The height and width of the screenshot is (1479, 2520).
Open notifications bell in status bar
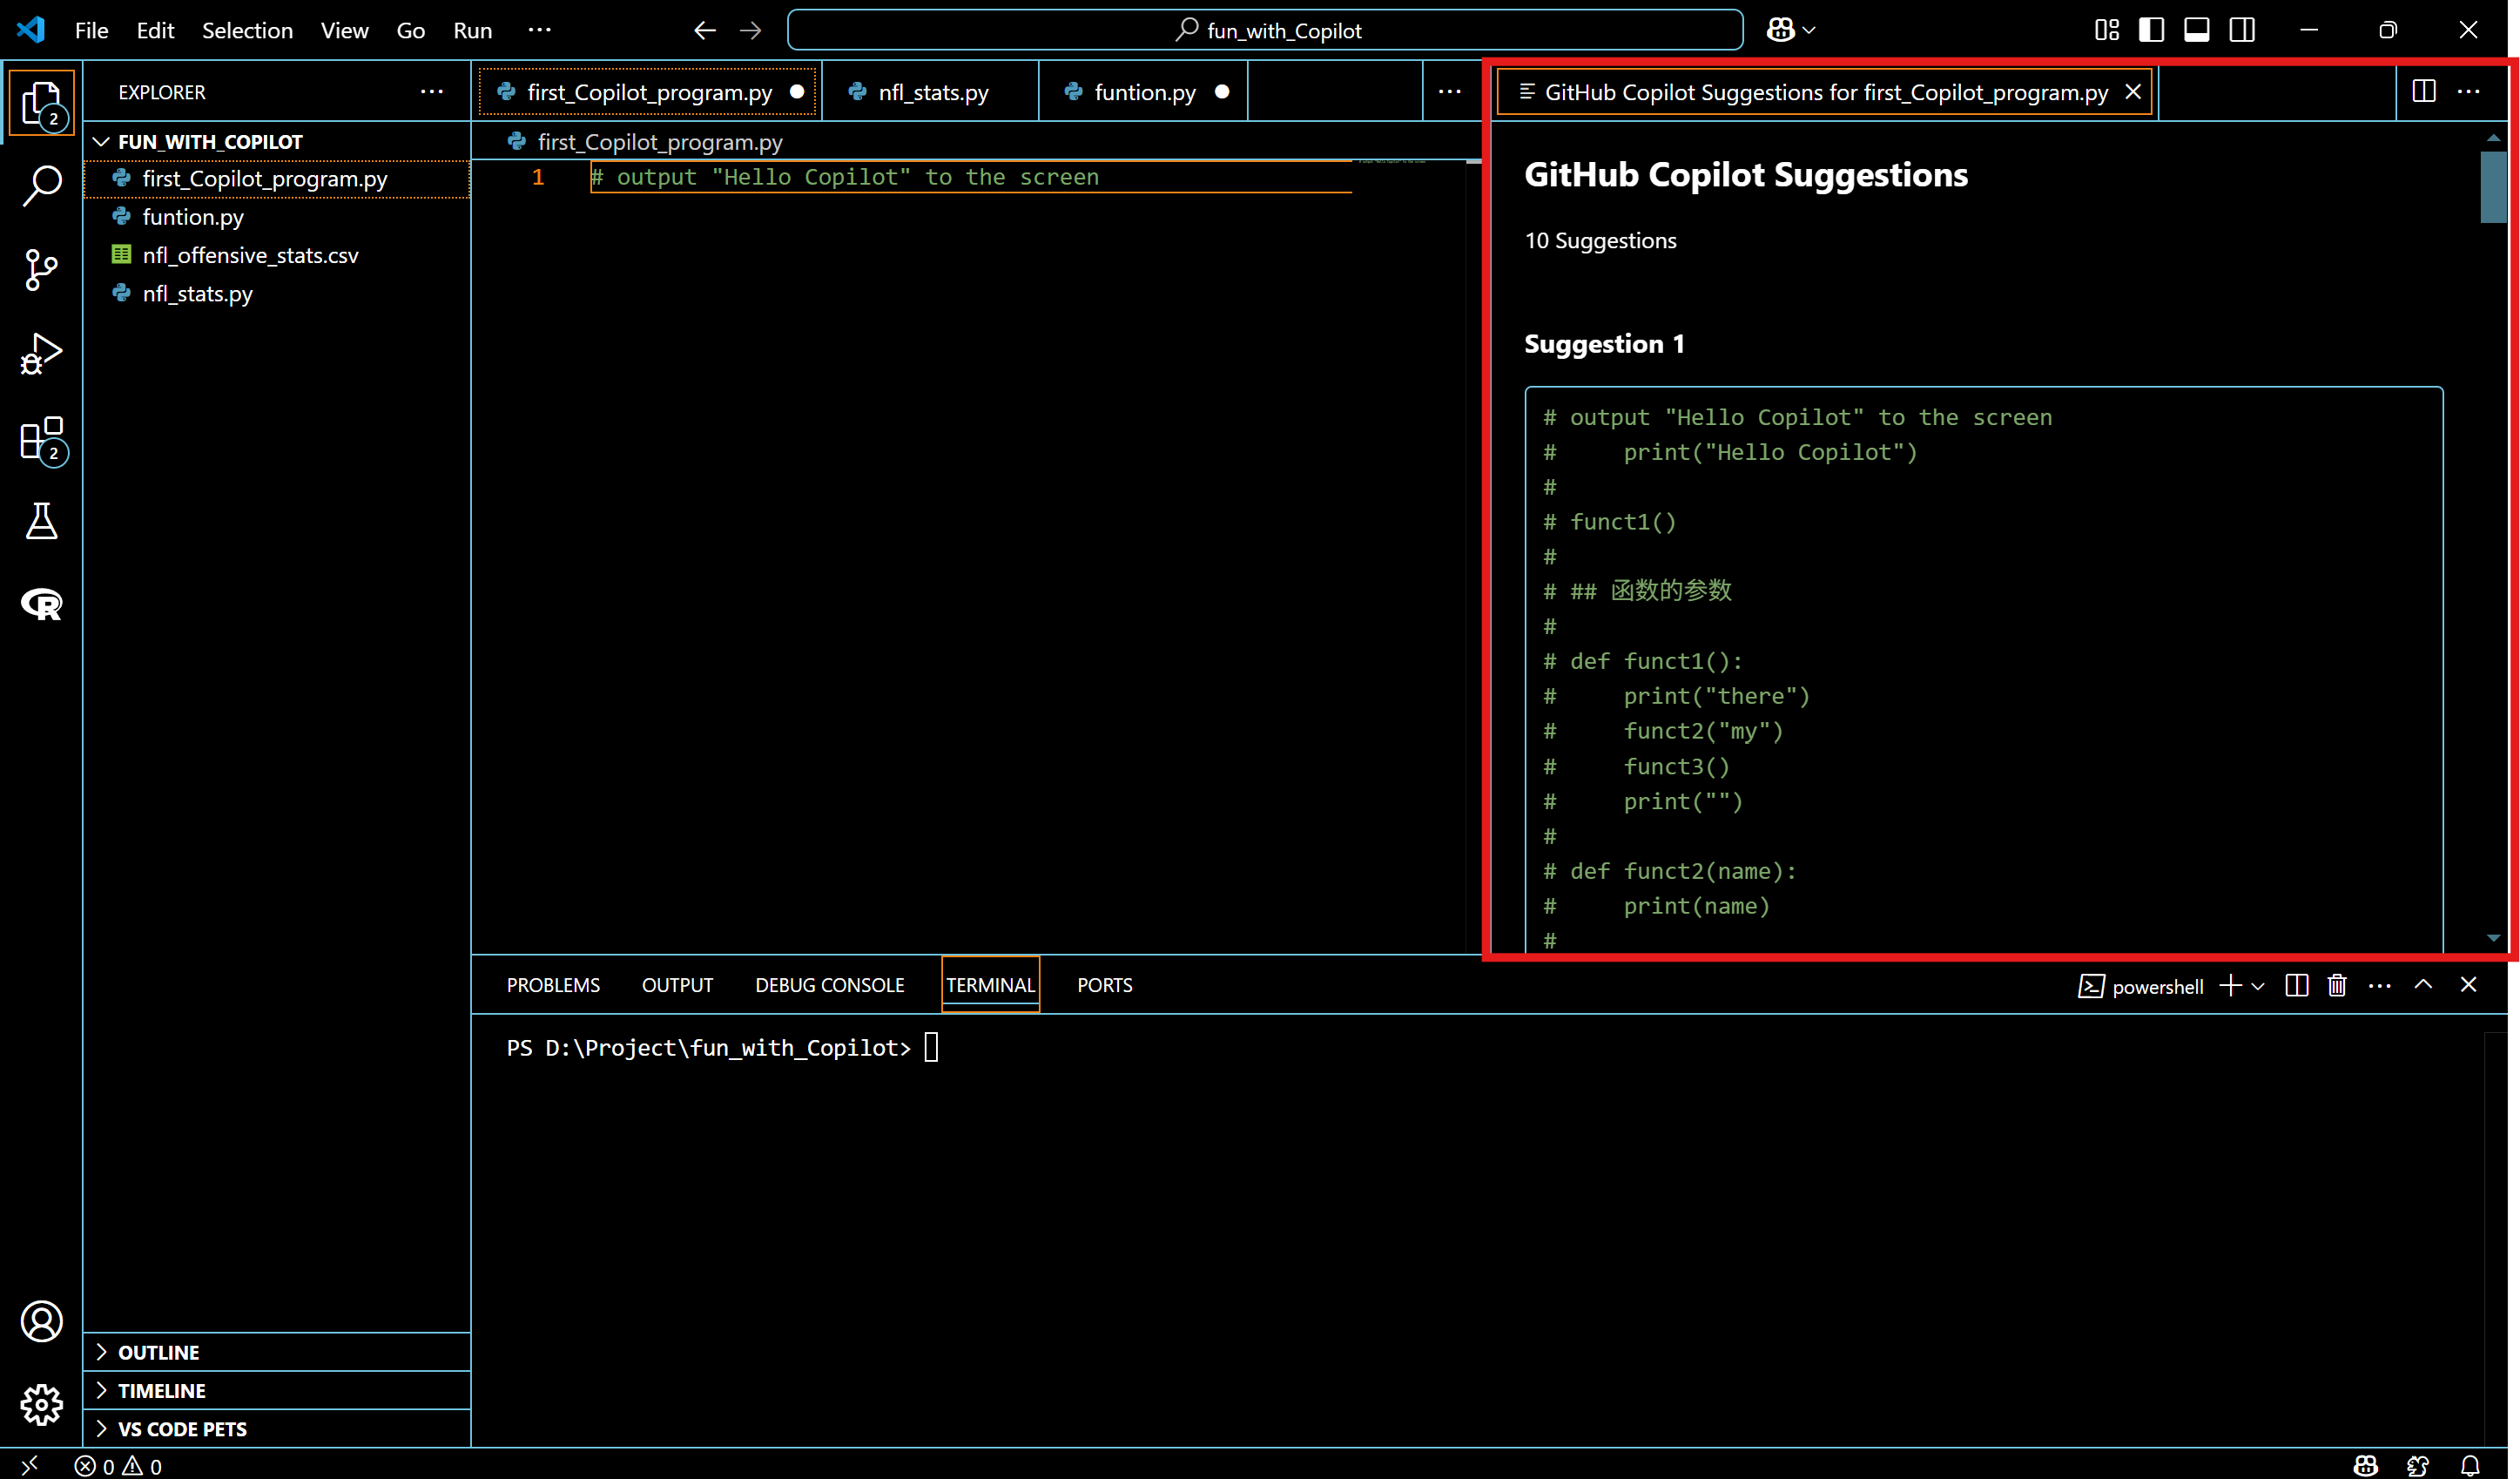pyautogui.click(x=2470, y=1465)
